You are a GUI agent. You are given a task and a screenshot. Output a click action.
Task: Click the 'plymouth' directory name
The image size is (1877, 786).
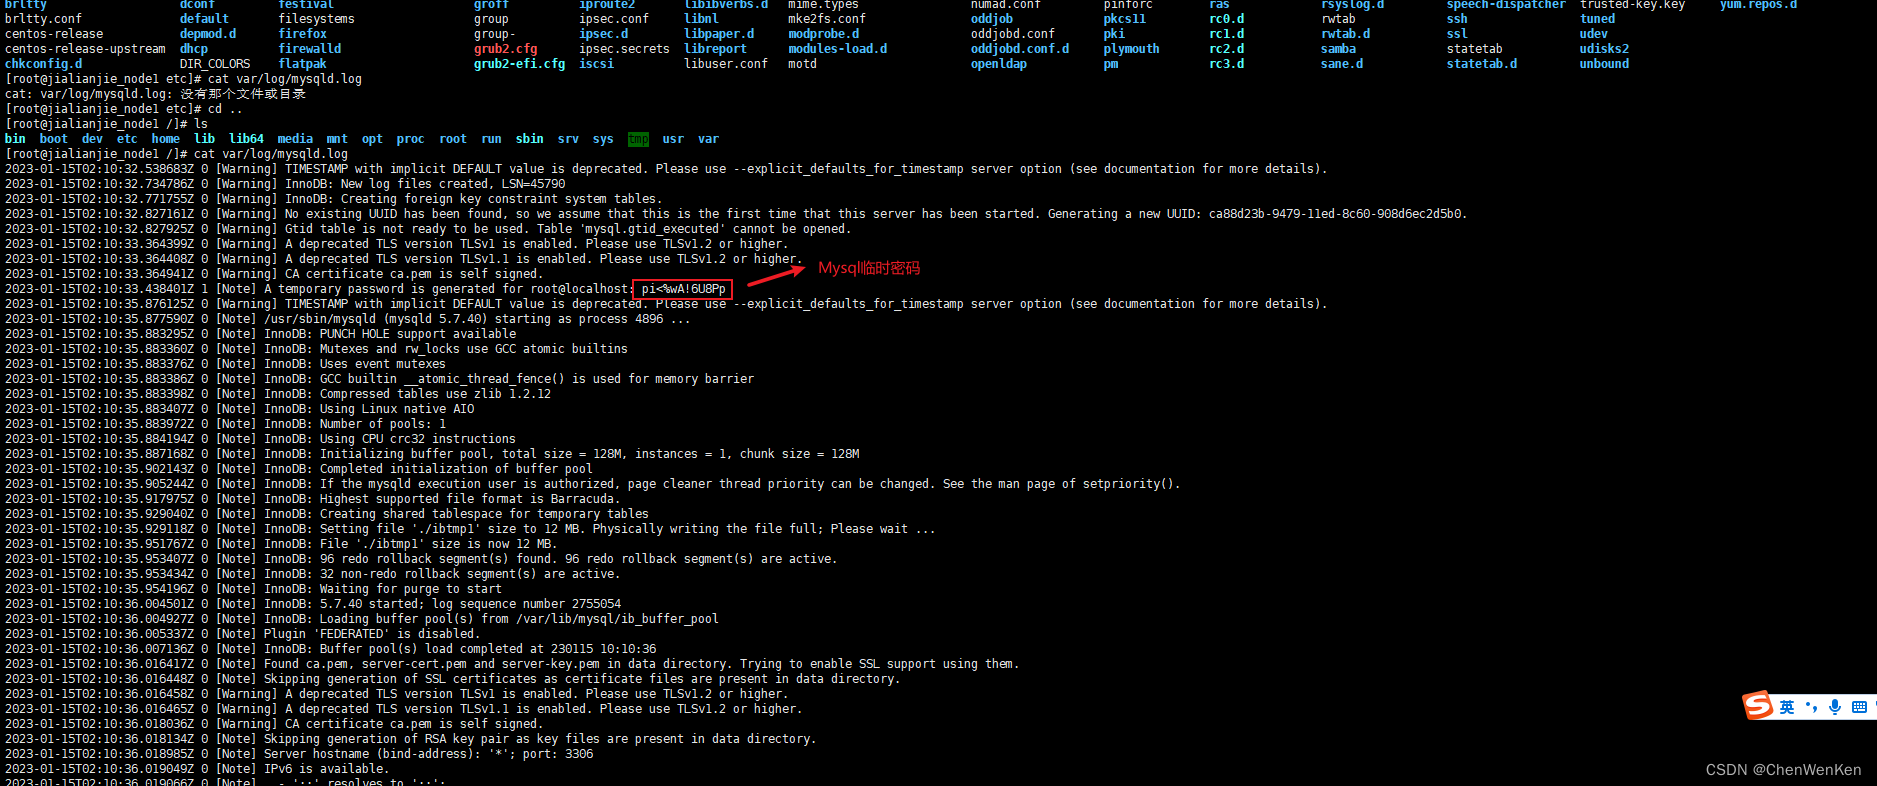[x=1131, y=49]
